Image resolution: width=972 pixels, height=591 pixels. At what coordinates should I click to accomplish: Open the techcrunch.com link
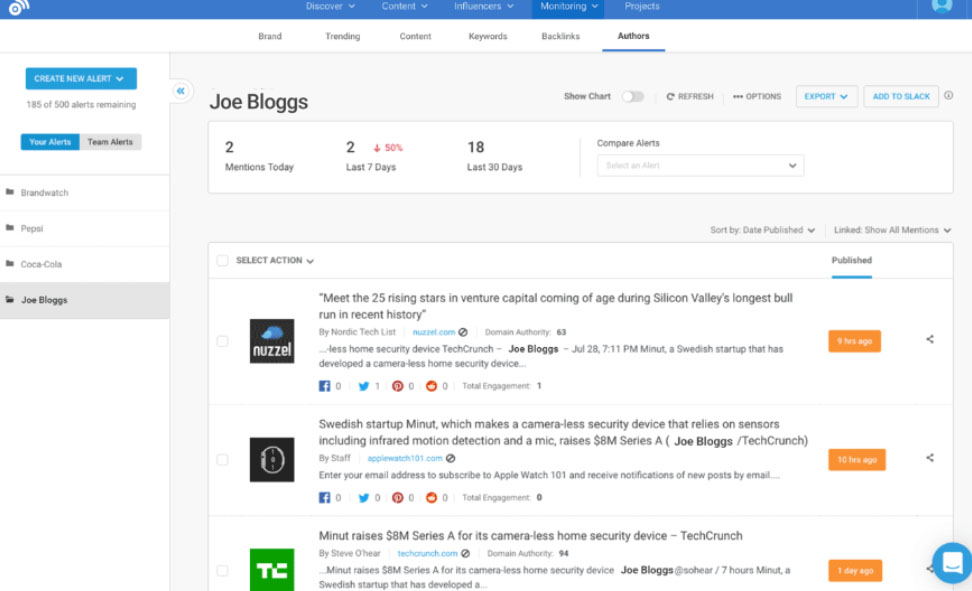pos(427,553)
